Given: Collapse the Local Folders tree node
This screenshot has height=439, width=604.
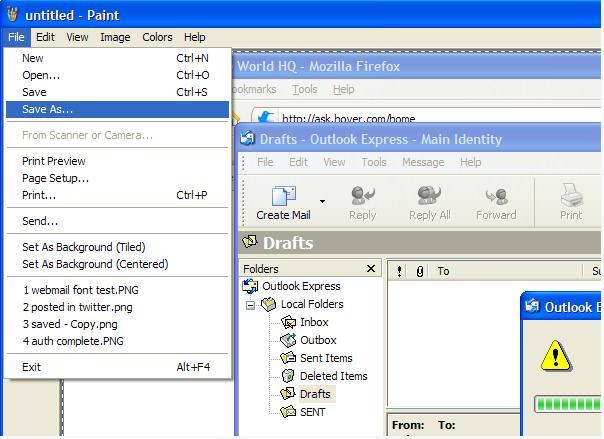Looking at the screenshot, I should coord(250,305).
